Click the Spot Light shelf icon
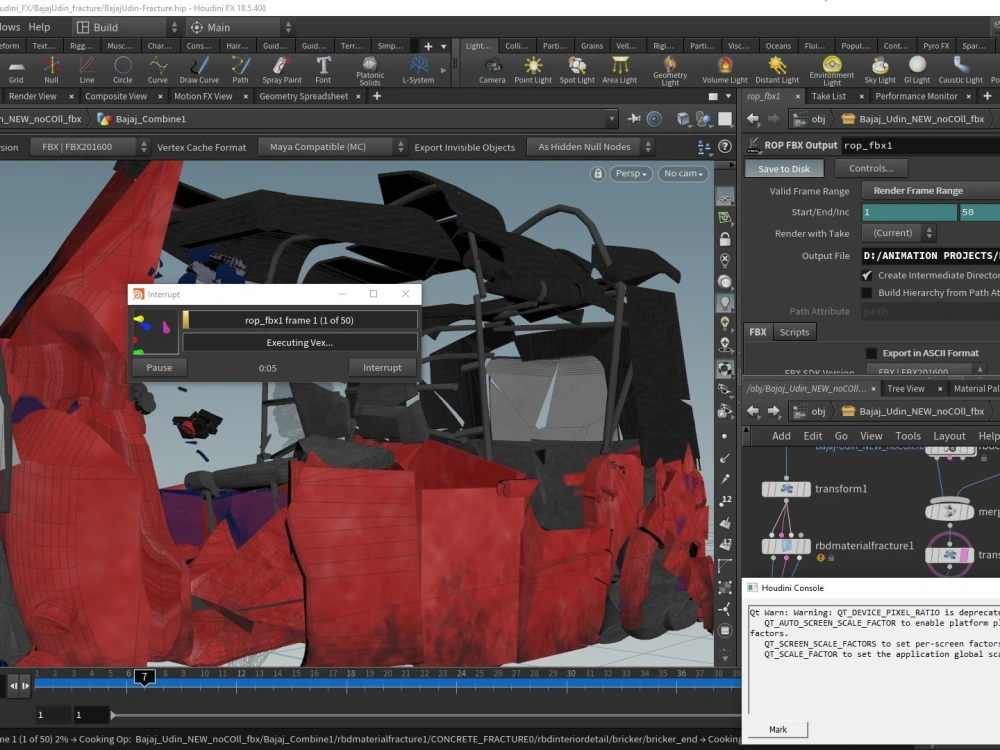 577,69
